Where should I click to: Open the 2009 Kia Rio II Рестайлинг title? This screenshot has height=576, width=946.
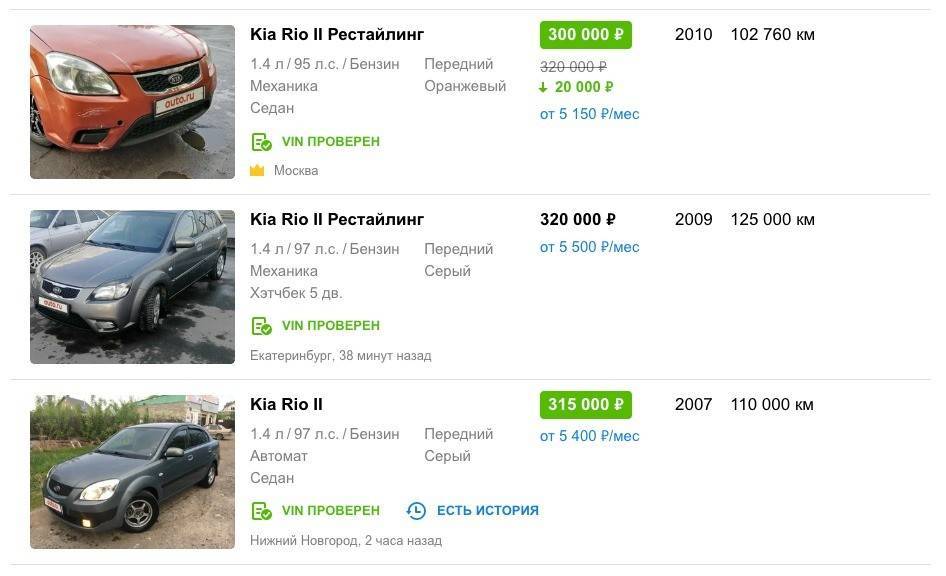(337, 220)
